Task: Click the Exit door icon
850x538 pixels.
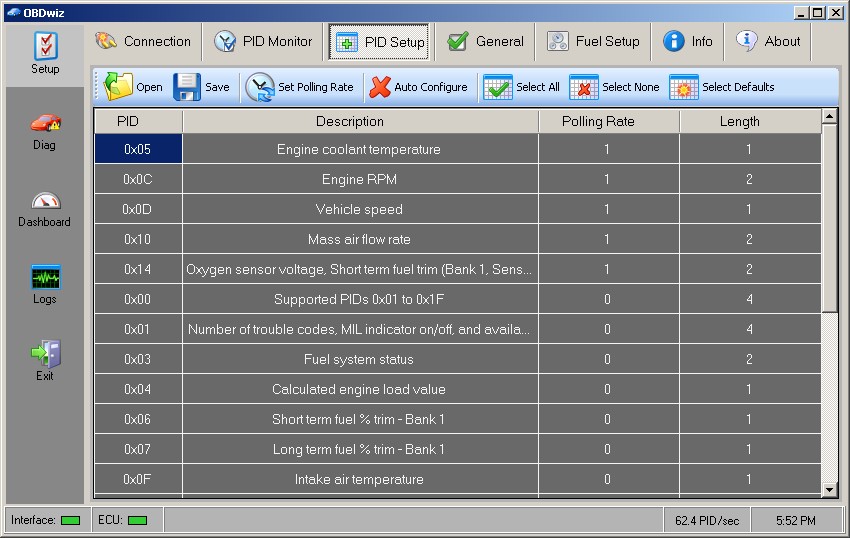Action: pyautogui.click(x=46, y=354)
